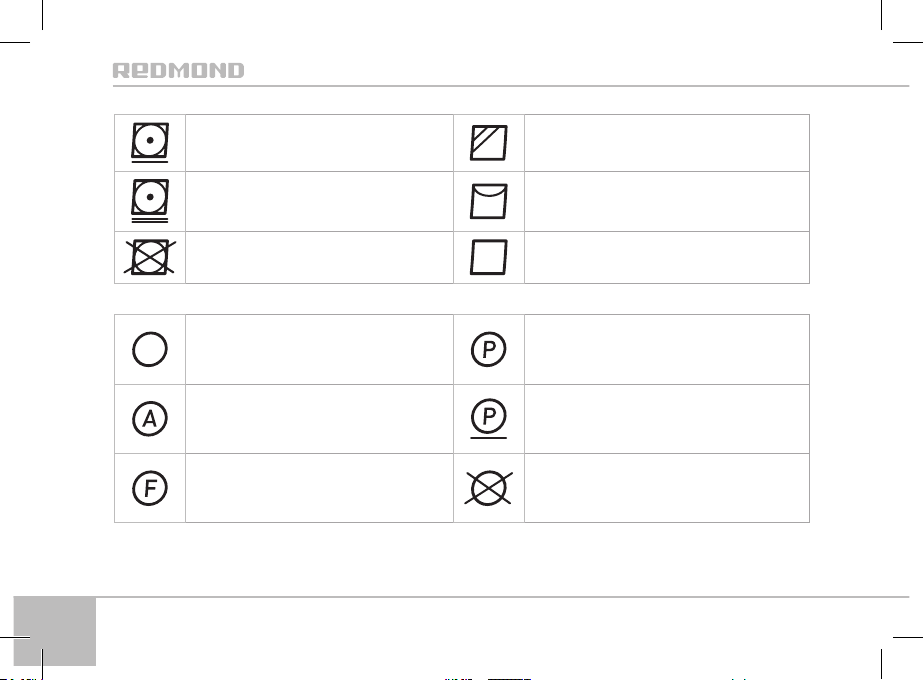Click the line-dry square with curved top

click(489, 201)
